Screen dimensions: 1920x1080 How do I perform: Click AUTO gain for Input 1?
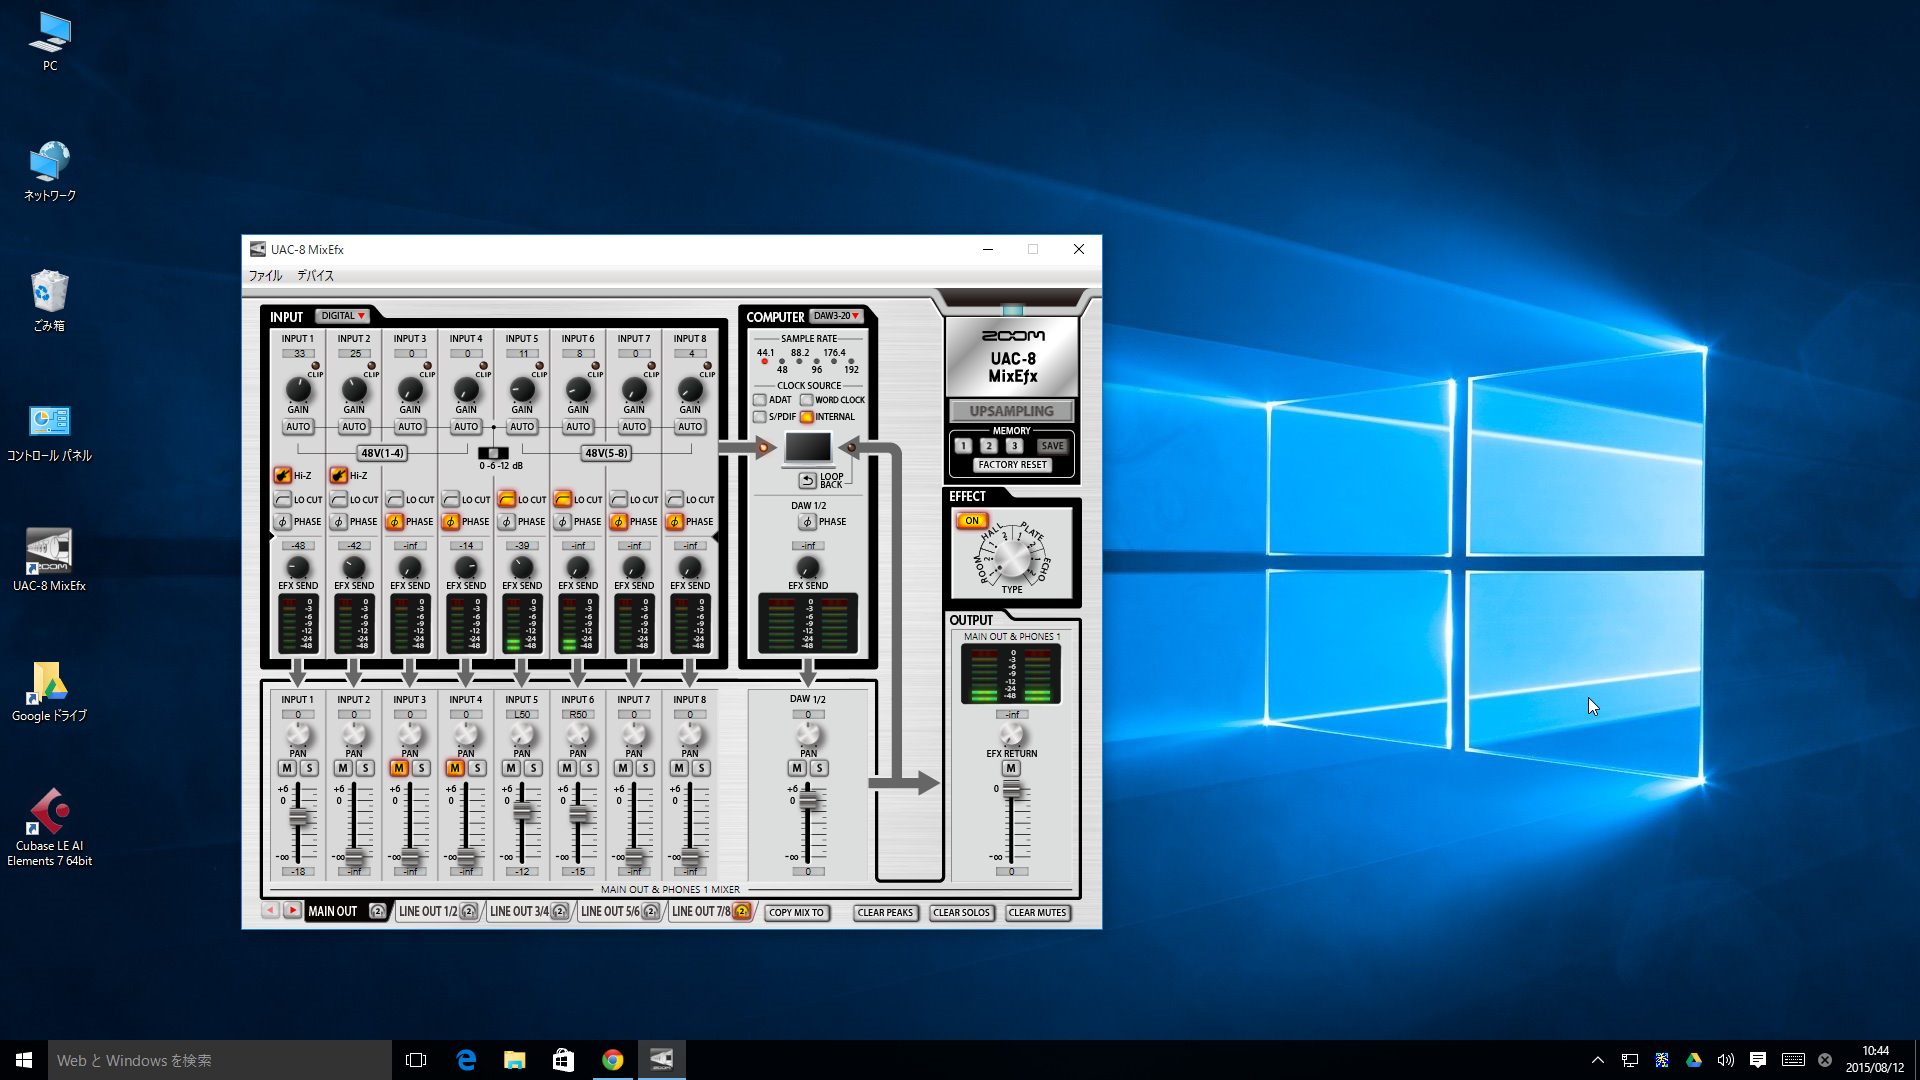pos(298,427)
